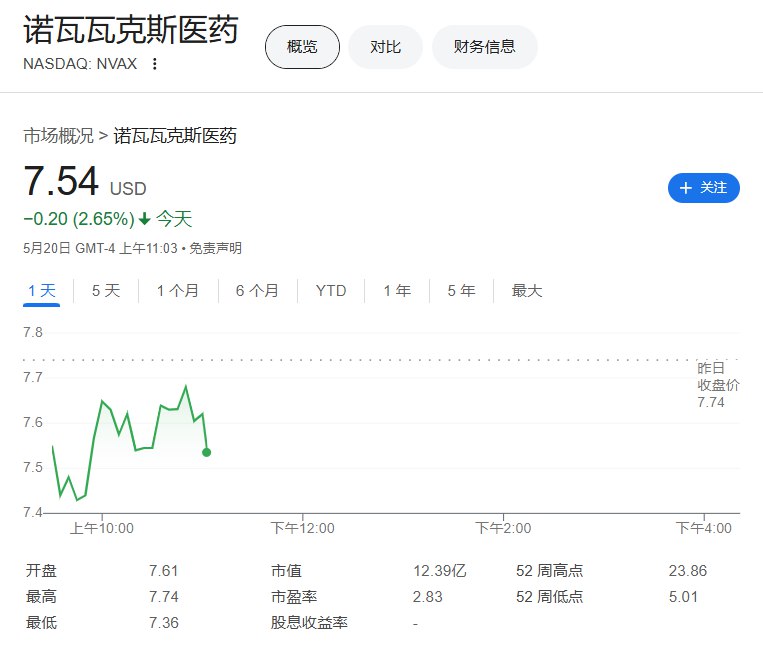
Task: Click the 下午4:00 axis label
Action: tap(704, 528)
